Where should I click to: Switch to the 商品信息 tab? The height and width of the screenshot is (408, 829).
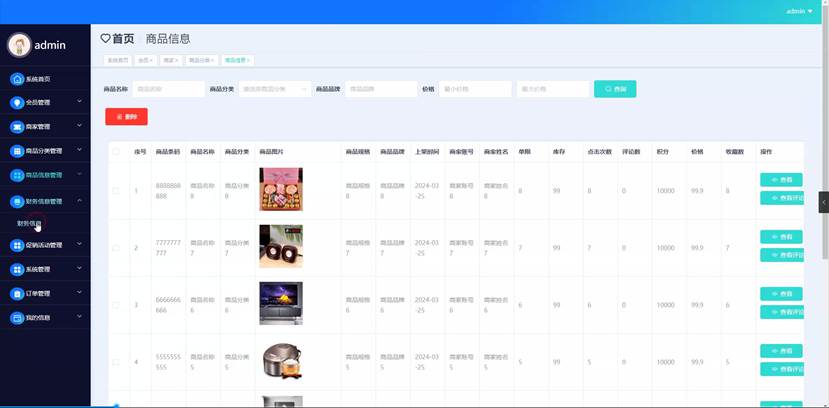pyautogui.click(x=237, y=60)
